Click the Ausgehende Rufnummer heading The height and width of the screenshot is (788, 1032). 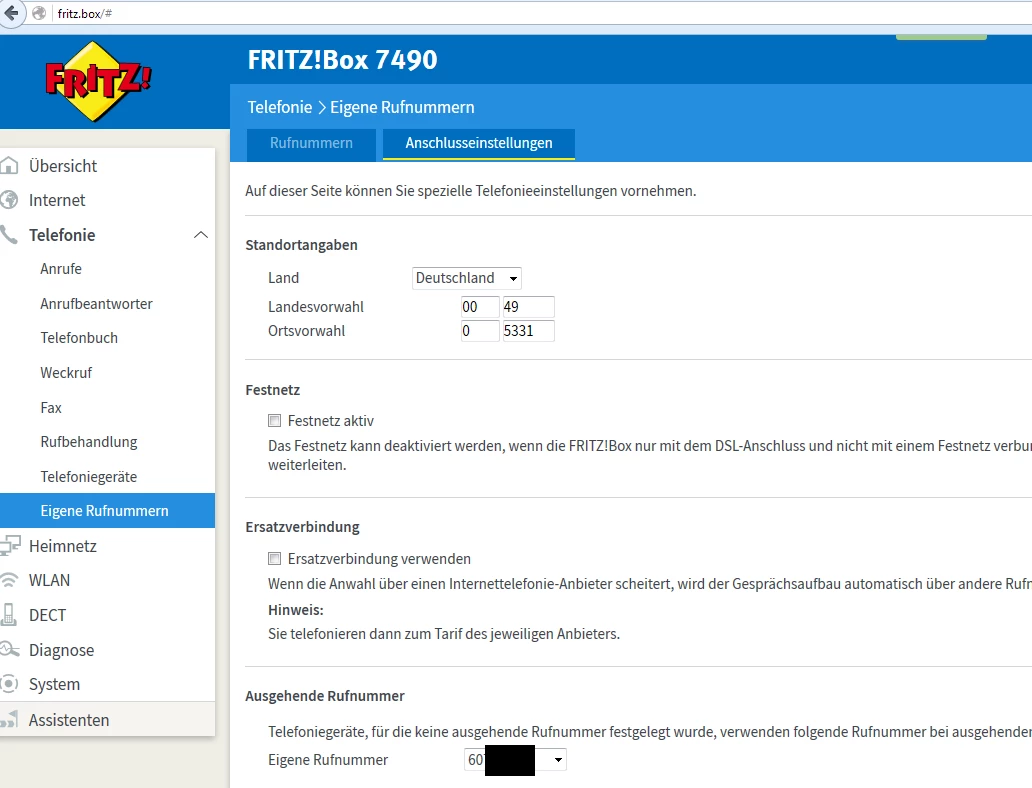coord(325,696)
